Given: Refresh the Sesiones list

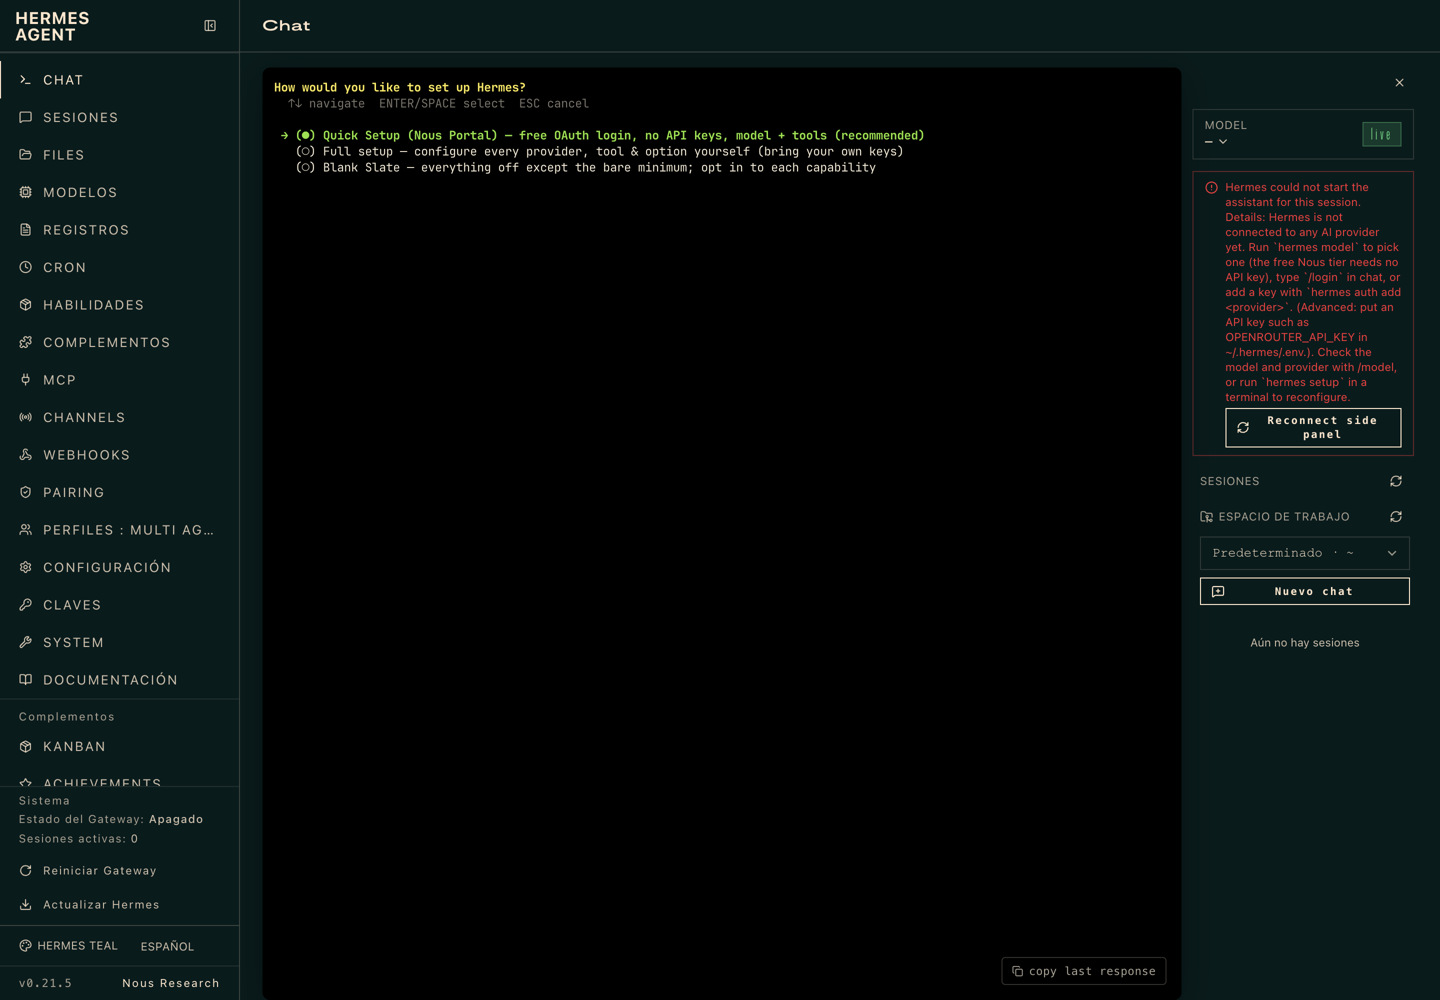Looking at the screenshot, I should point(1396,481).
